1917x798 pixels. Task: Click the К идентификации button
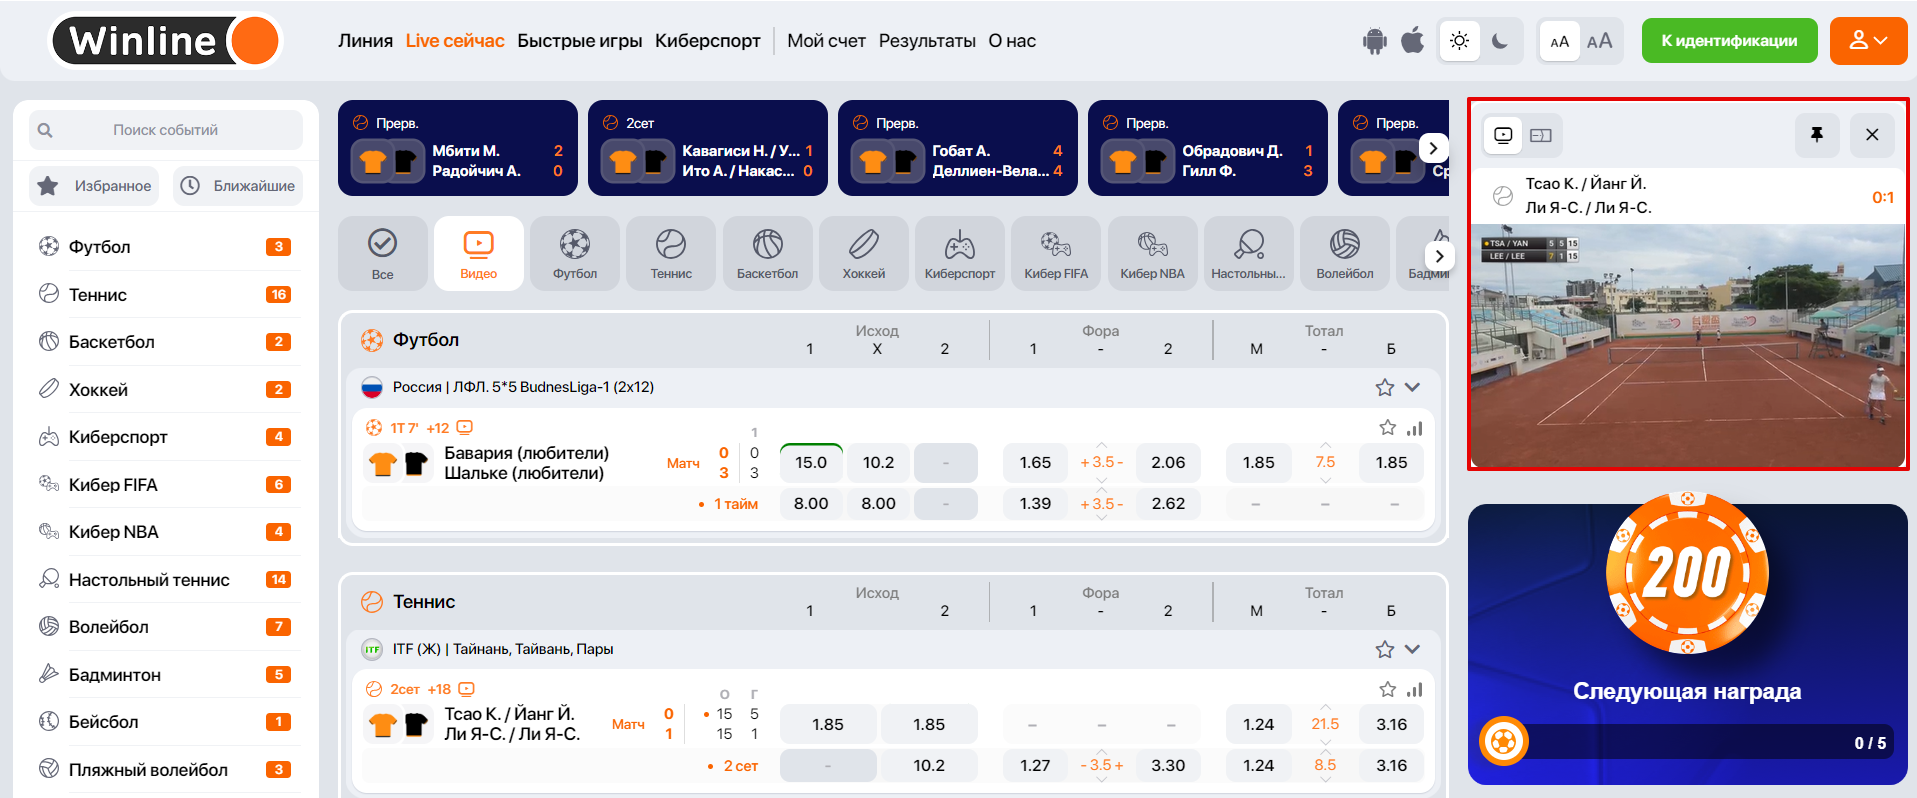[1729, 41]
